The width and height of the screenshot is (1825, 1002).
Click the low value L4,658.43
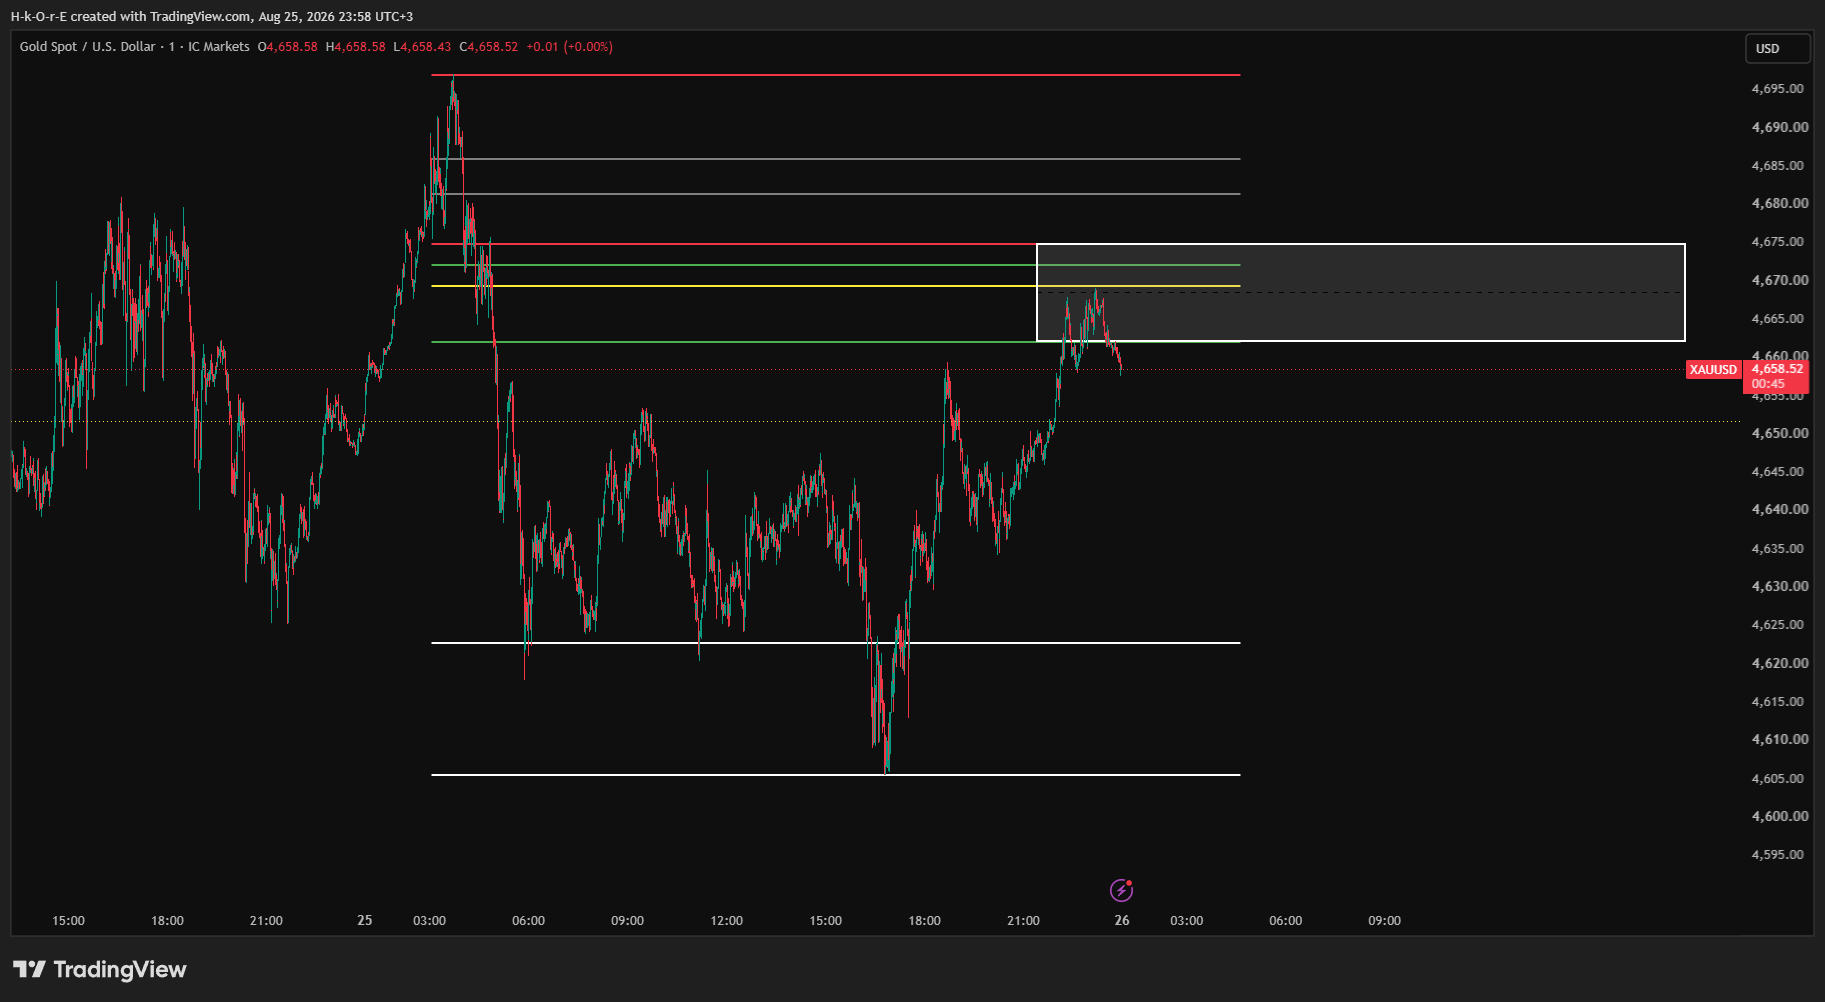coord(422,47)
